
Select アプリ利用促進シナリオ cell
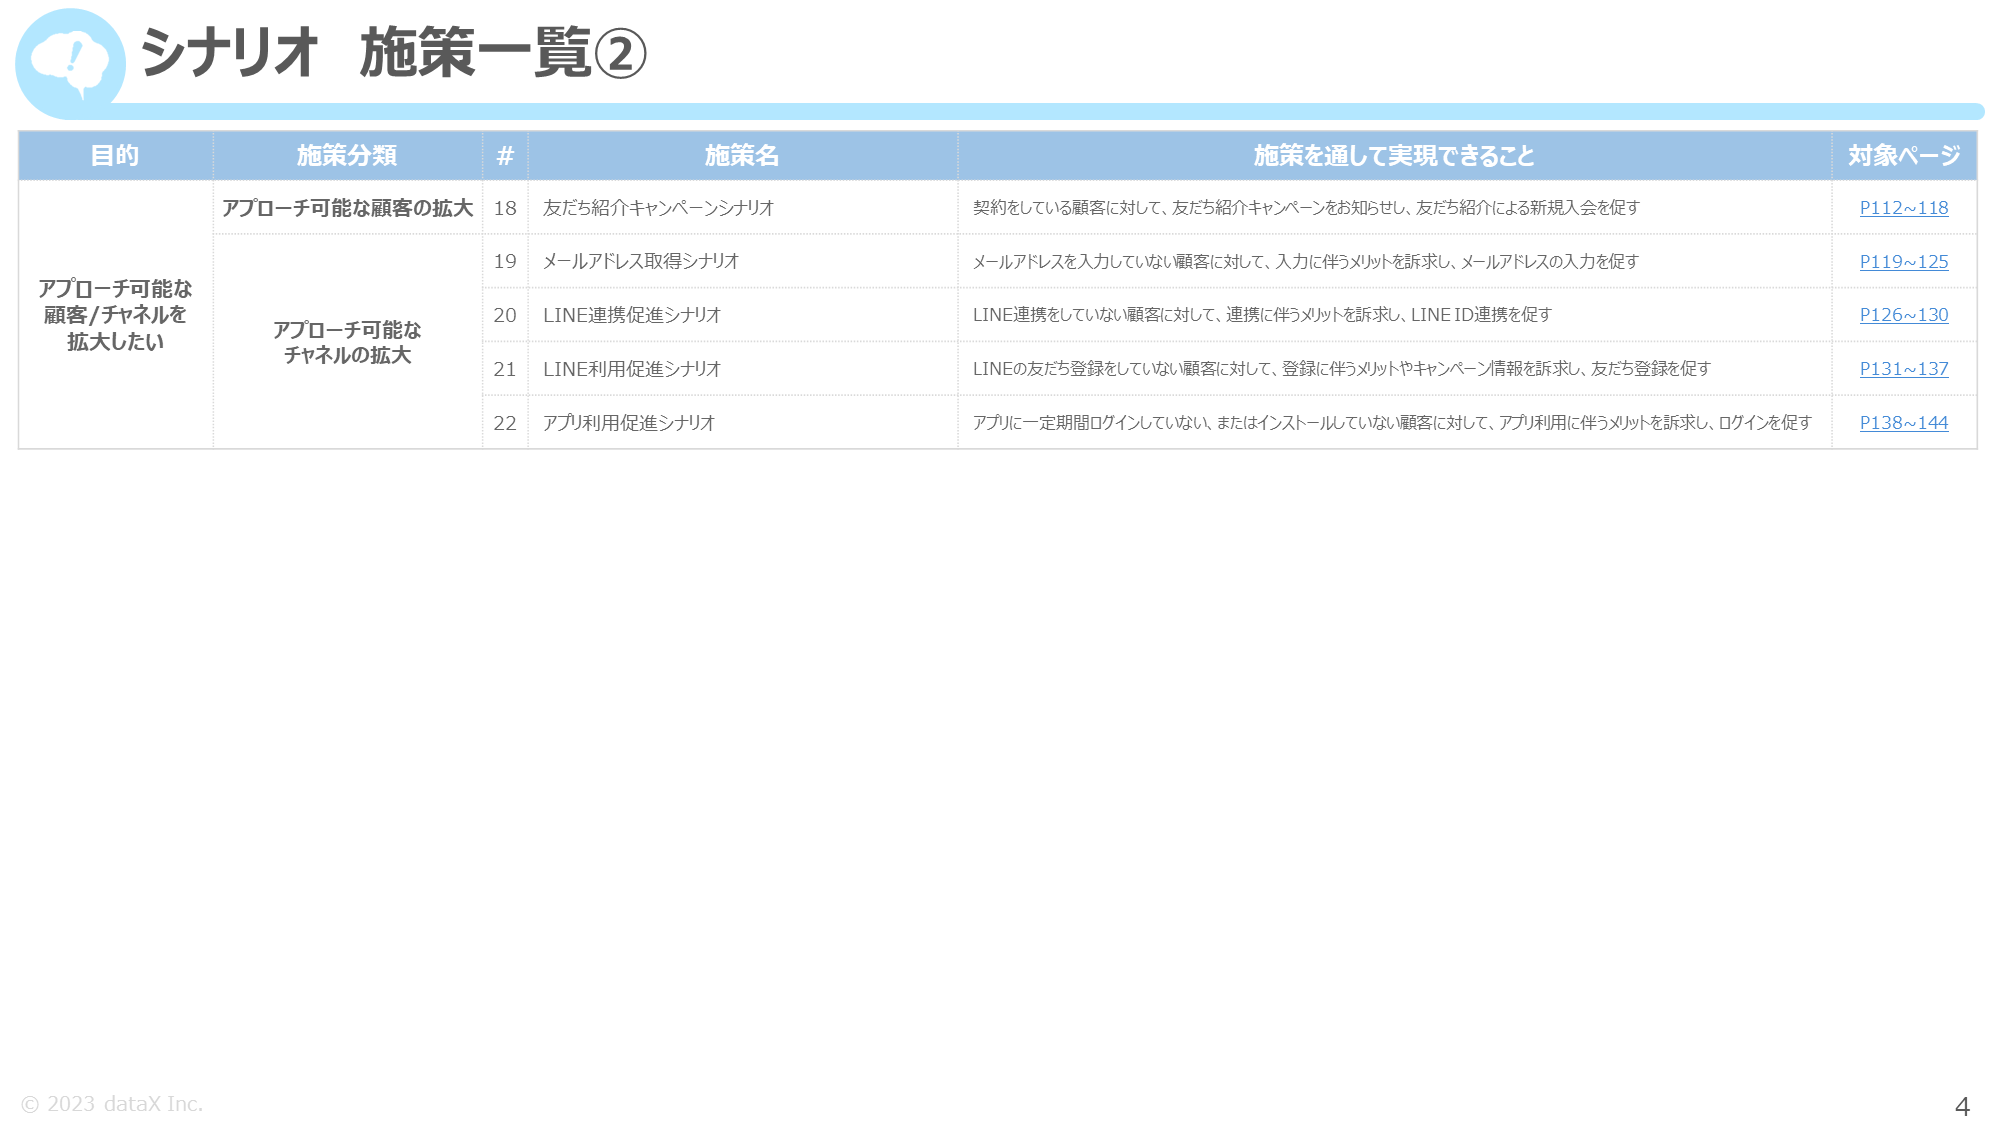tap(742, 423)
